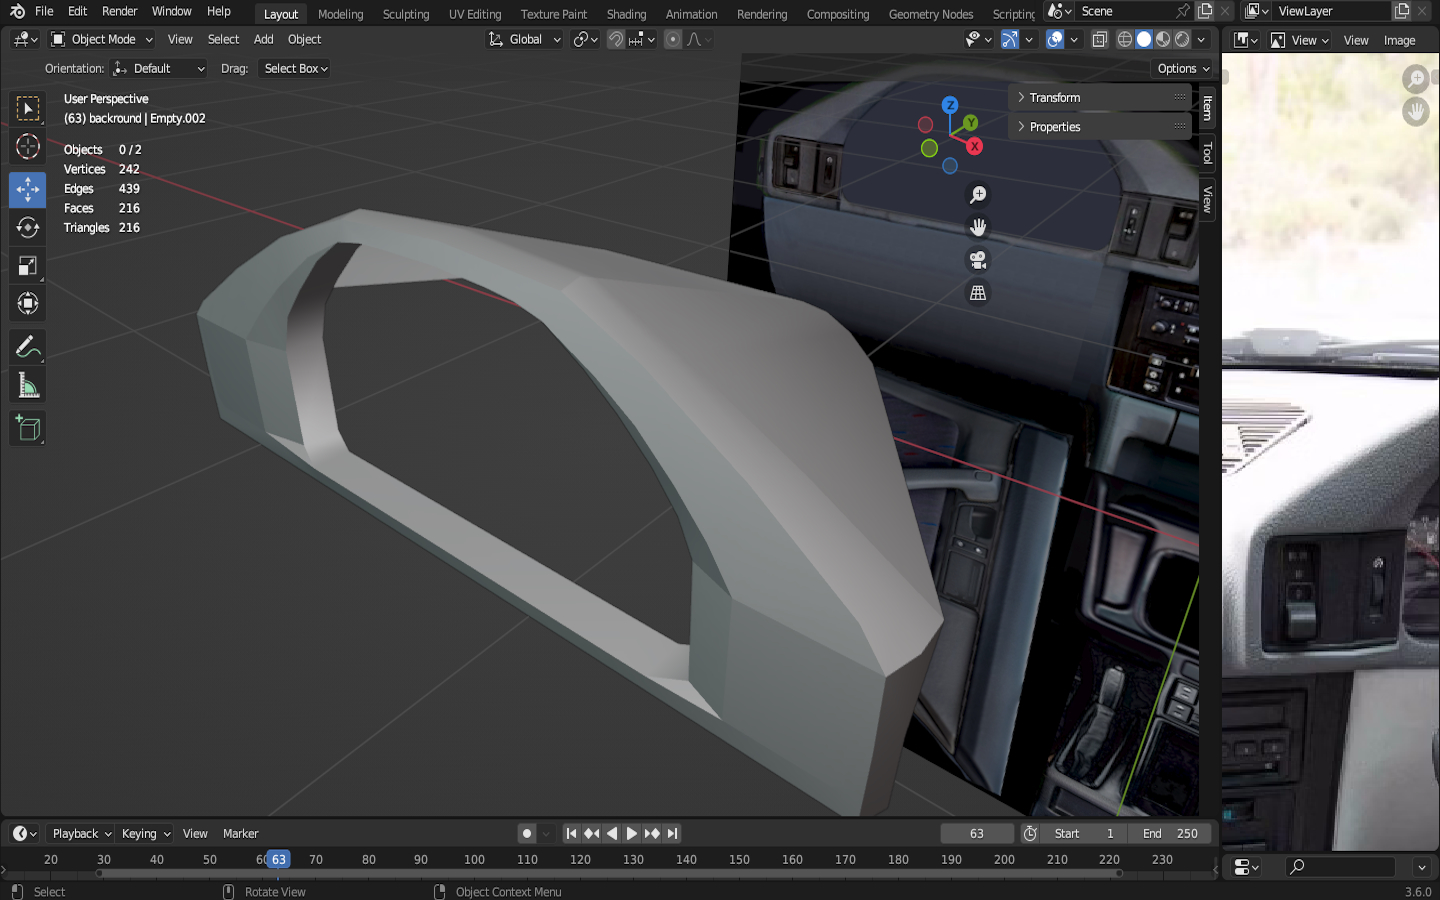
Task: Open the Render menu
Action: (x=119, y=12)
